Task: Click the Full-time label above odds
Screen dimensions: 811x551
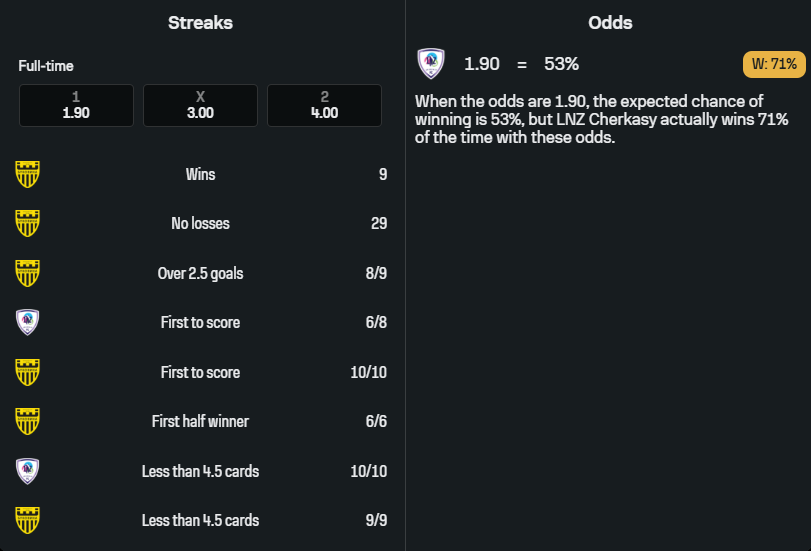Action: coord(46,66)
